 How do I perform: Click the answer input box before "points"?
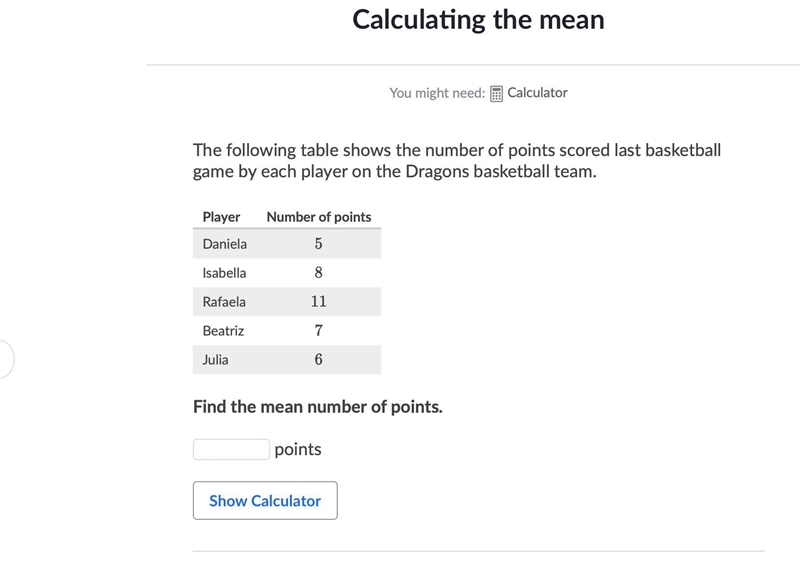coord(231,449)
